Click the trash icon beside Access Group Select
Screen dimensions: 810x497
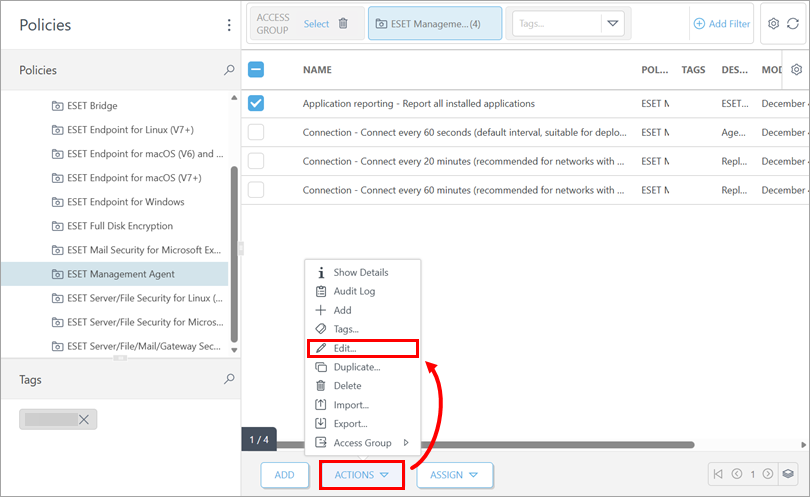[343, 24]
